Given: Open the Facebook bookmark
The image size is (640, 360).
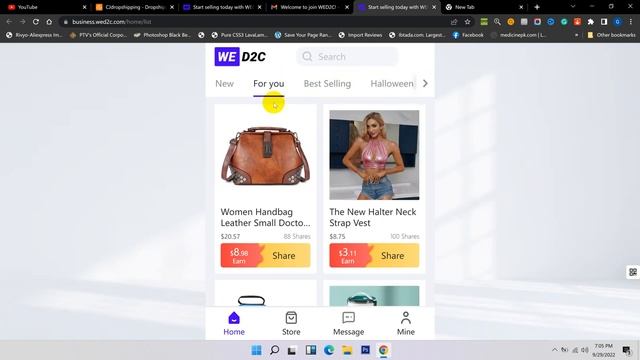Looking at the screenshot, I should pos(468,35).
